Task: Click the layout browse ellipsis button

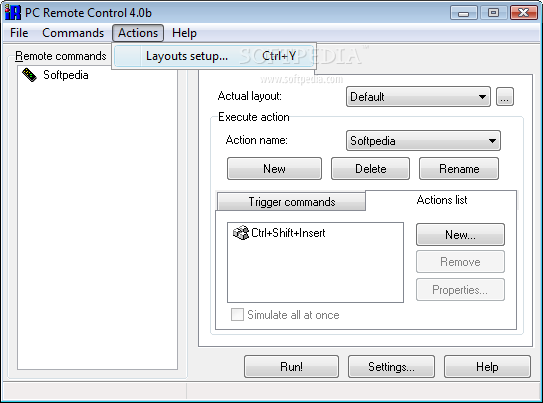Action: tap(505, 97)
